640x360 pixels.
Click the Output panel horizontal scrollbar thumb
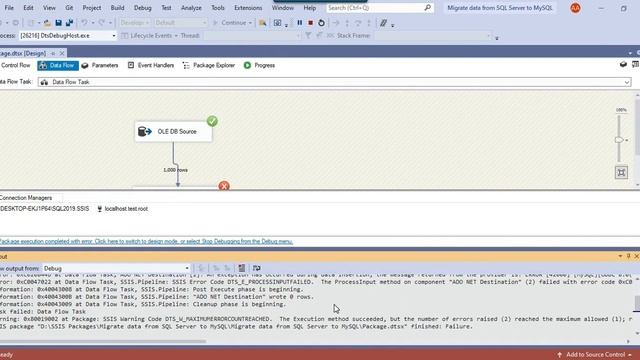click(103, 341)
